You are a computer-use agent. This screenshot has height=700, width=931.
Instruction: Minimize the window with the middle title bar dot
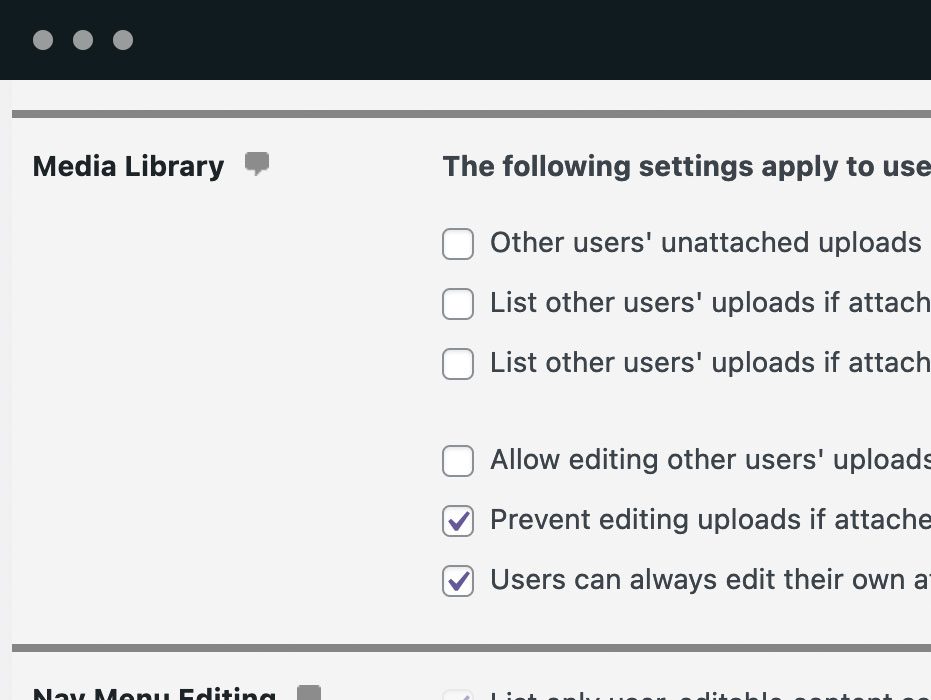coord(83,40)
